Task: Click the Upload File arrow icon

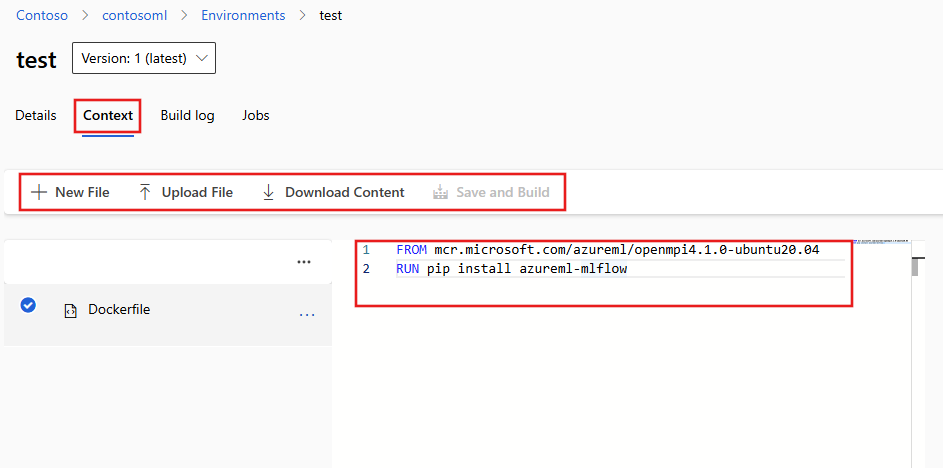Action: [145, 192]
